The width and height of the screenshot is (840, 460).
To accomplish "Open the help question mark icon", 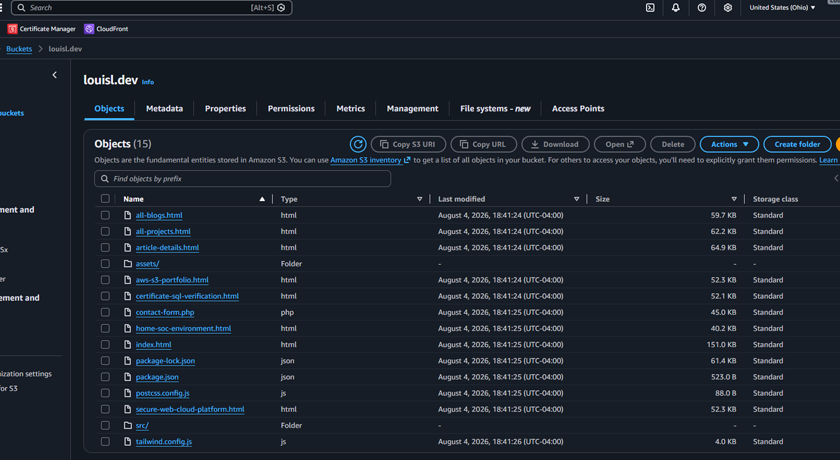I will click(x=702, y=7).
